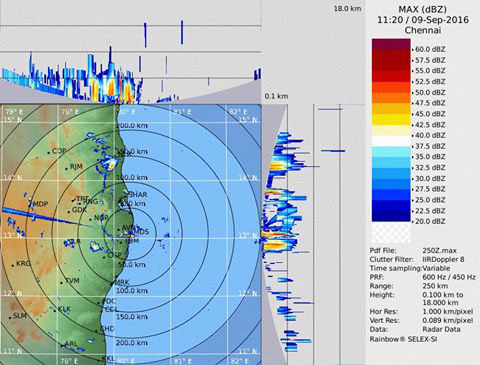The height and width of the screenshot is (365, 480).
Task: Click the SLM station label
Action: coord(20,315)
